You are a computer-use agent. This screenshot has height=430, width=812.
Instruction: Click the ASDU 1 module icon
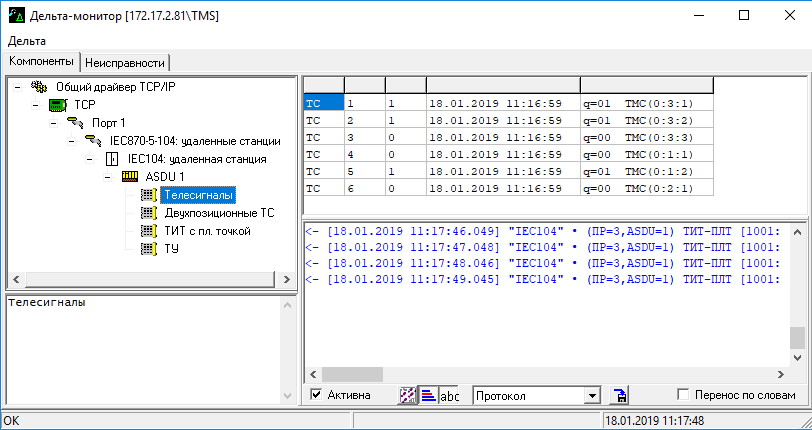(x=130, y=177)
